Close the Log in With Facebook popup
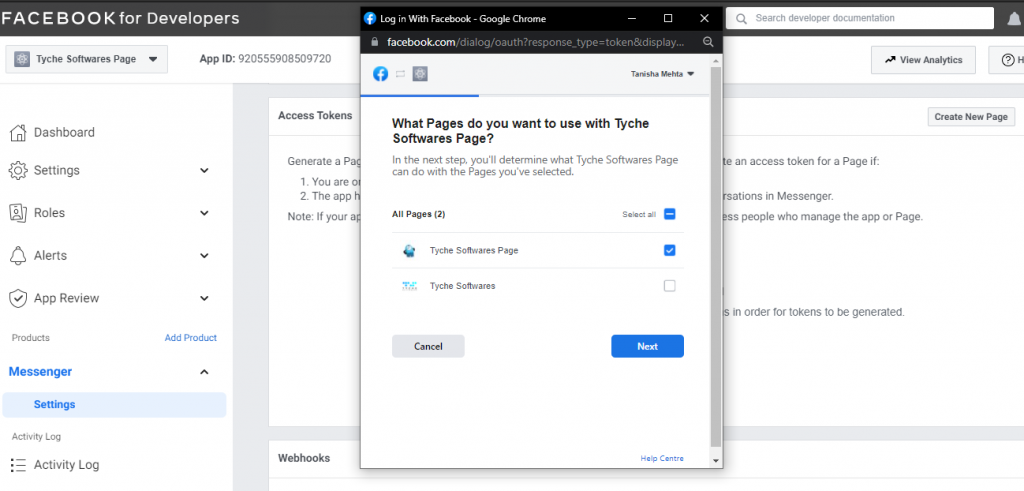Viewport: 1024px width, 491px height. pos(704,18)
